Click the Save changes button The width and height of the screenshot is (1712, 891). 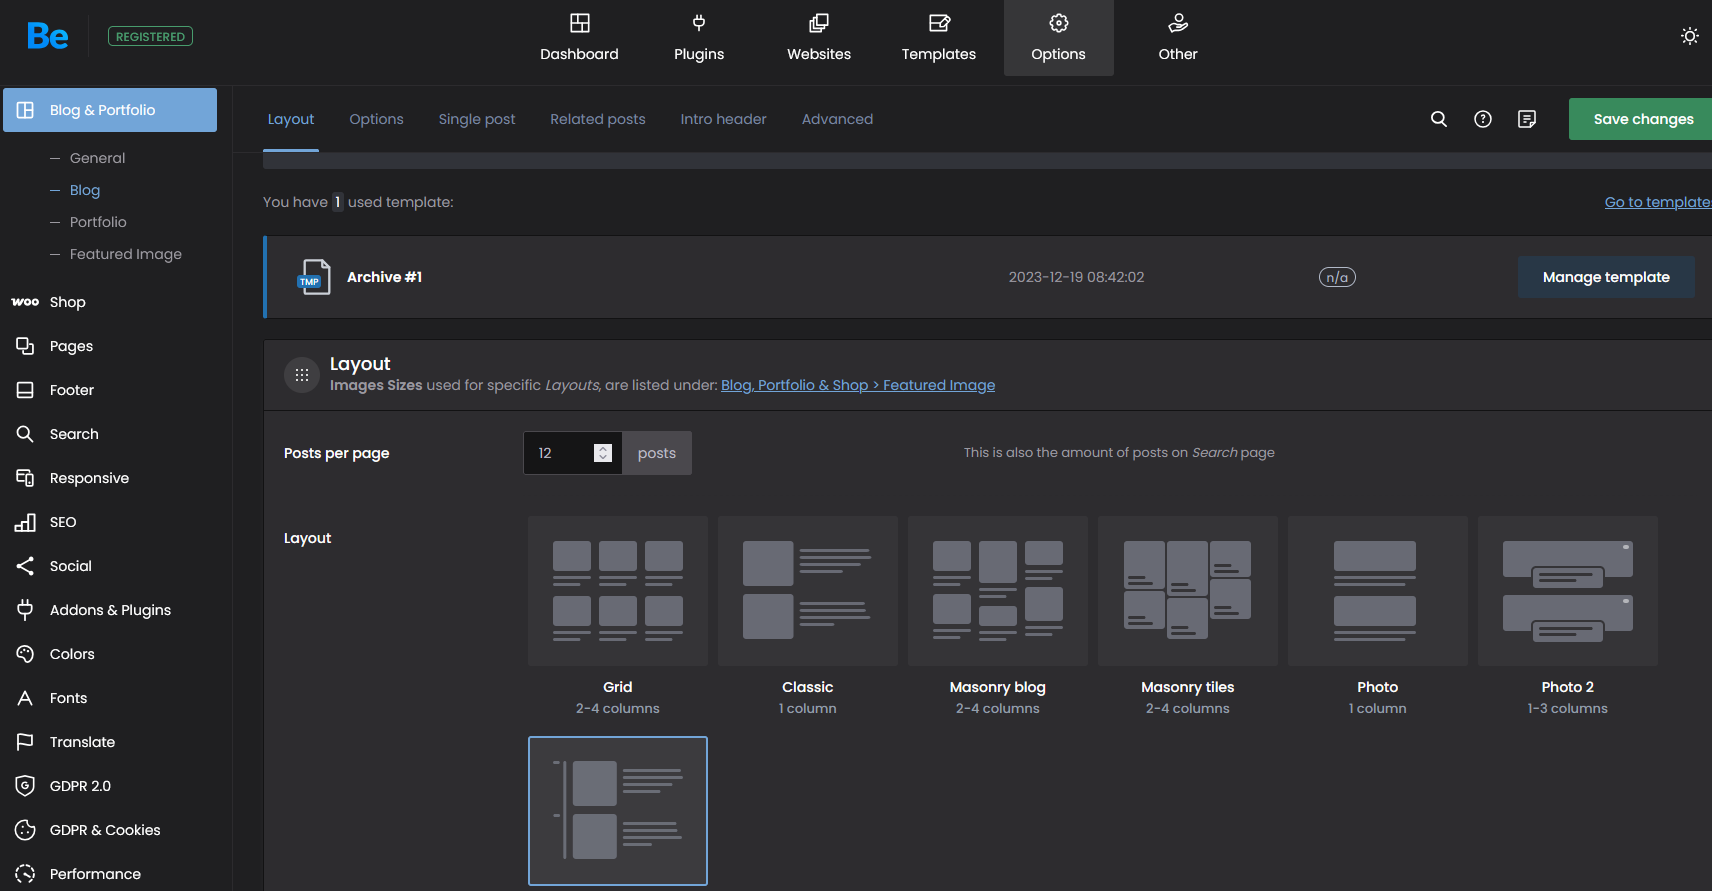[1642, 119]
